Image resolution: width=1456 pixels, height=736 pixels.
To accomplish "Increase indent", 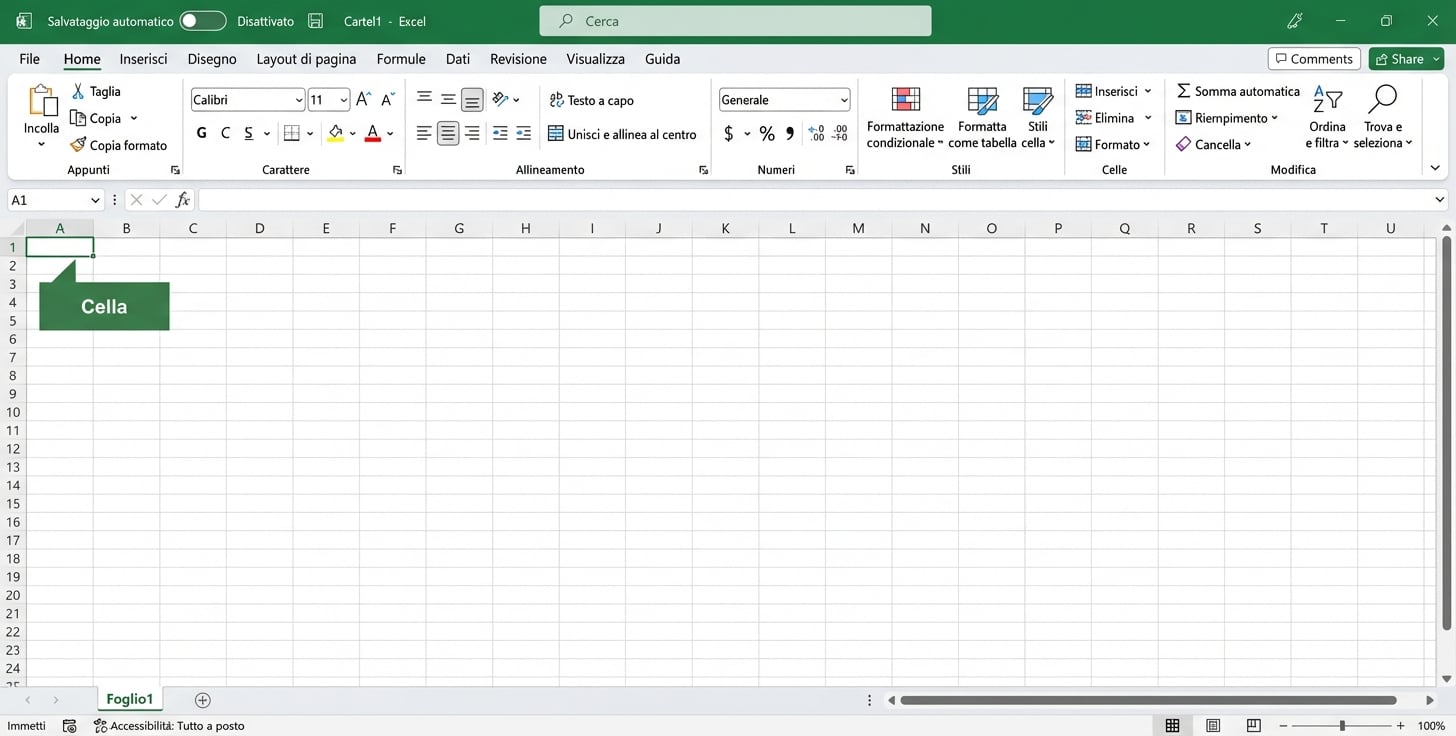I will pos(523,133).
